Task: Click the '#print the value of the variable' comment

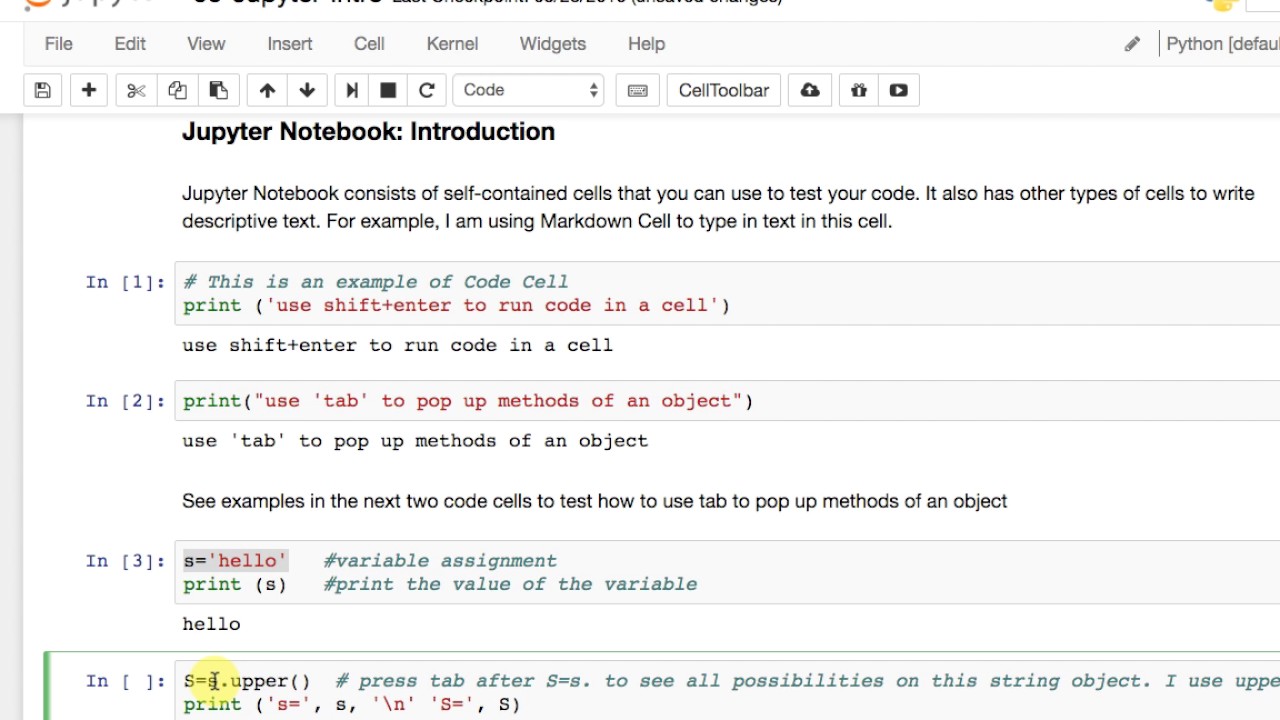Action: (x=510, y=584)
